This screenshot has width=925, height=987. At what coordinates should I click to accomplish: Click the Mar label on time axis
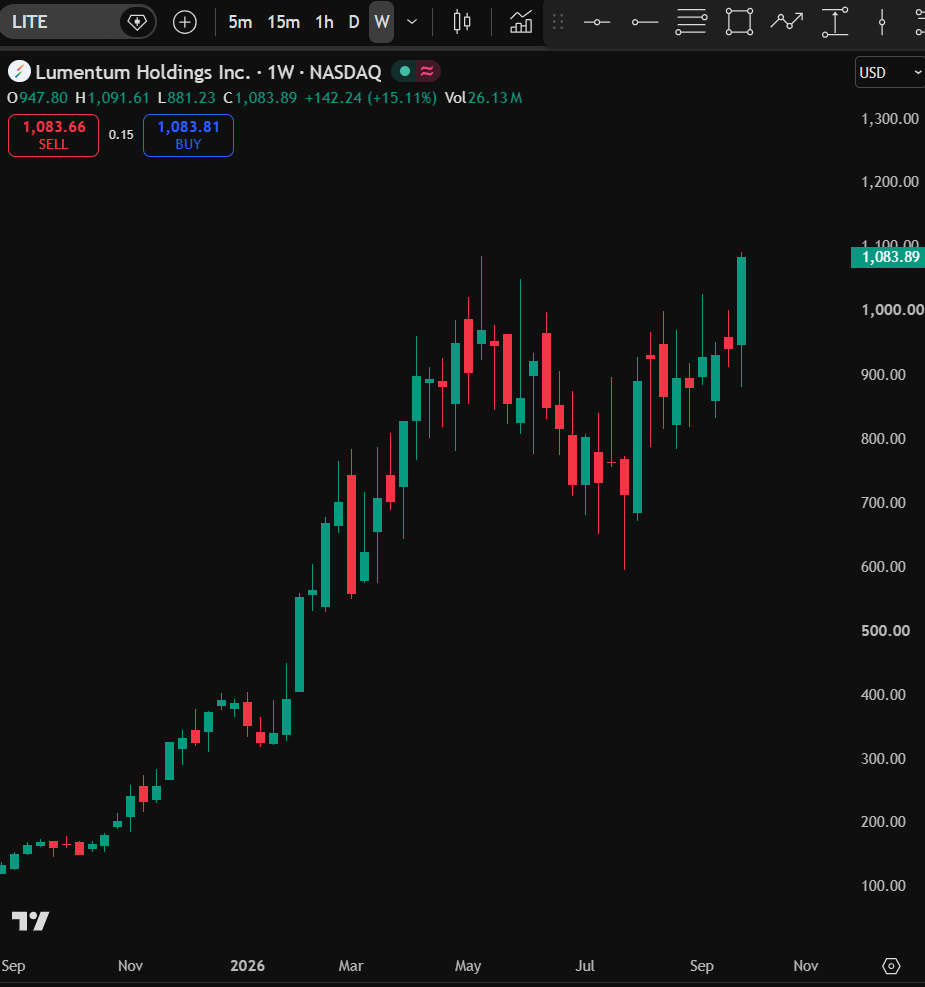point(350,966)
